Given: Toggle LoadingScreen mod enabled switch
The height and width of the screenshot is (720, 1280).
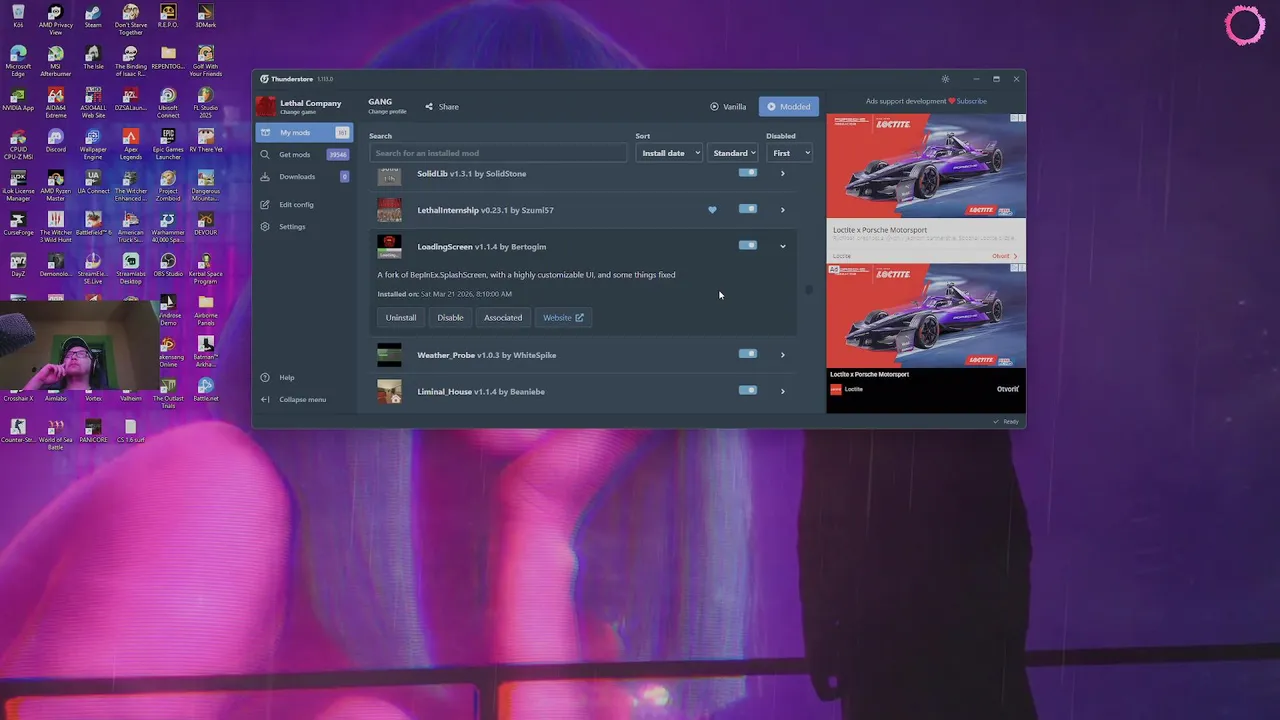Looking at the screenshot, I should tap(748, 245).
